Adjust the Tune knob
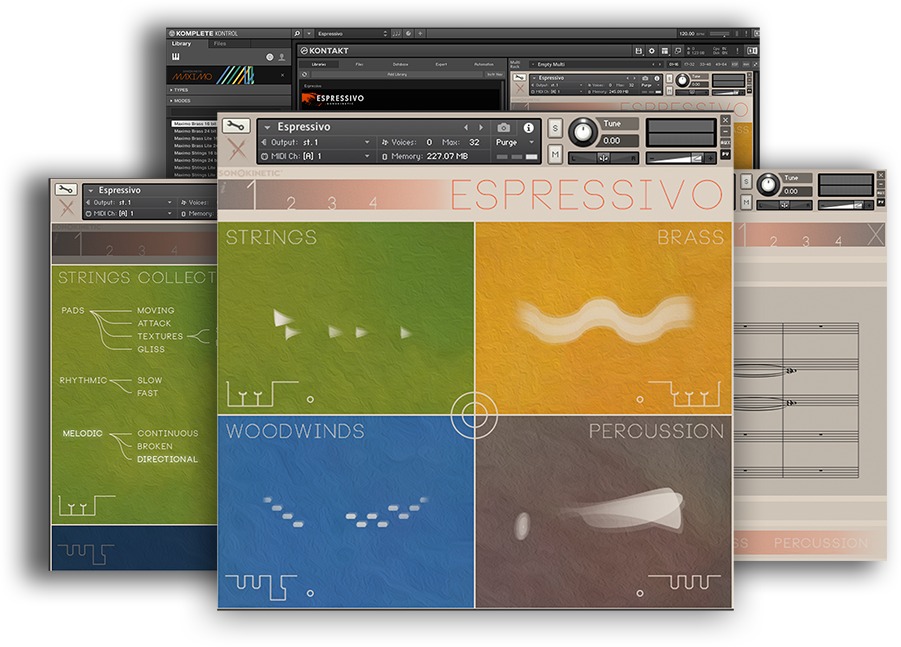 (x=581, y=132)
